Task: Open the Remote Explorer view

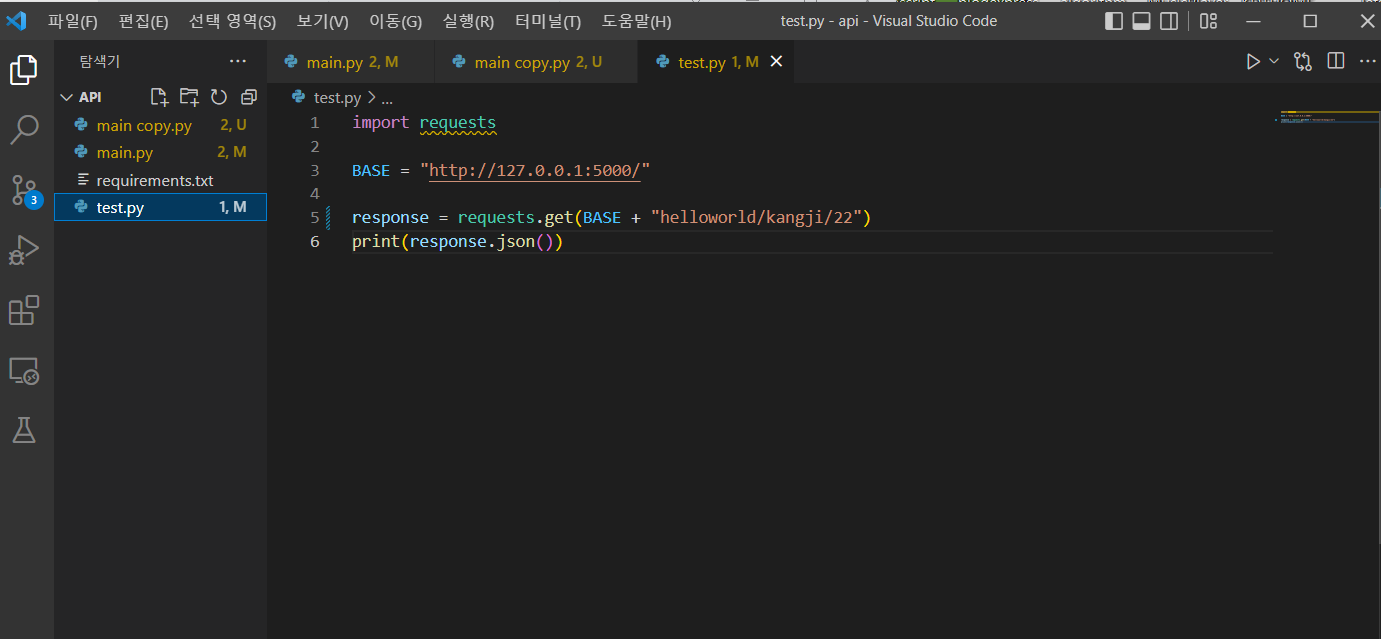Action: tap(24, 371)
